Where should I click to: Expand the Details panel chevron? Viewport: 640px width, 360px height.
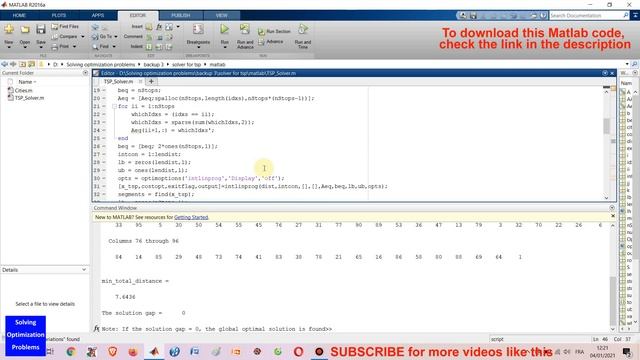click(84, 270)
